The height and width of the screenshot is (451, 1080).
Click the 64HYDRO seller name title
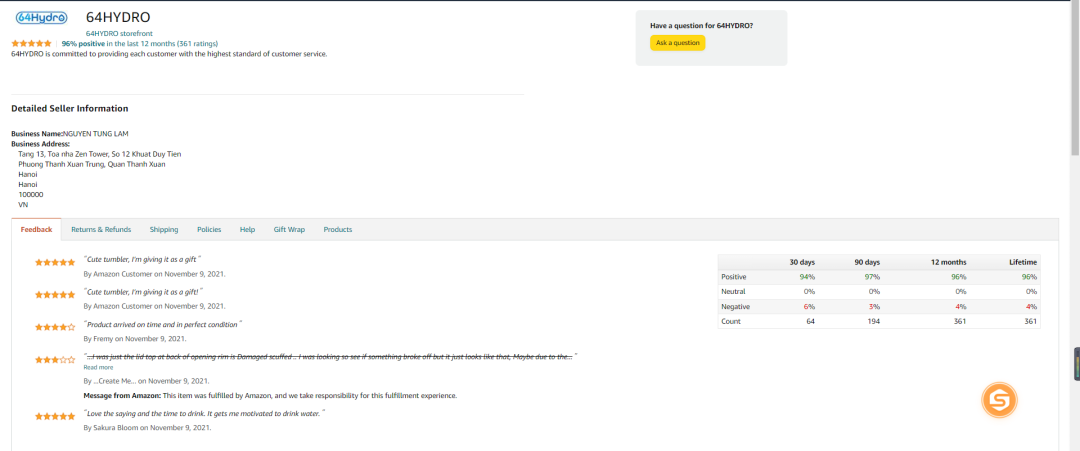[118, 17]
